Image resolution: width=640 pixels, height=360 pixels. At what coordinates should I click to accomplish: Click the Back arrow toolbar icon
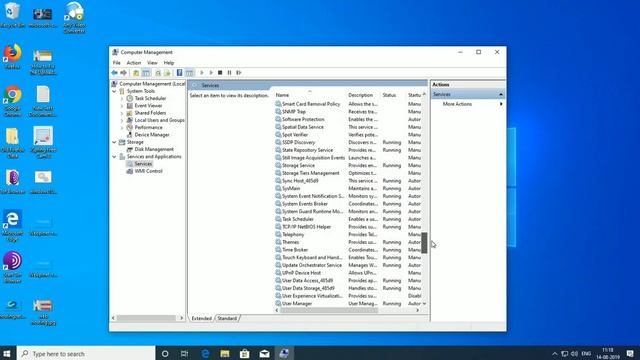(114, 73)
